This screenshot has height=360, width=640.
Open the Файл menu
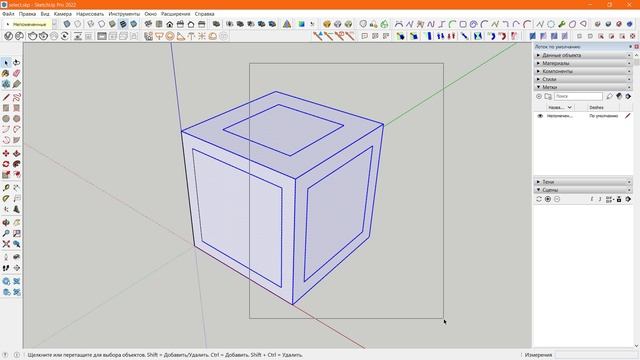point(8,14)
